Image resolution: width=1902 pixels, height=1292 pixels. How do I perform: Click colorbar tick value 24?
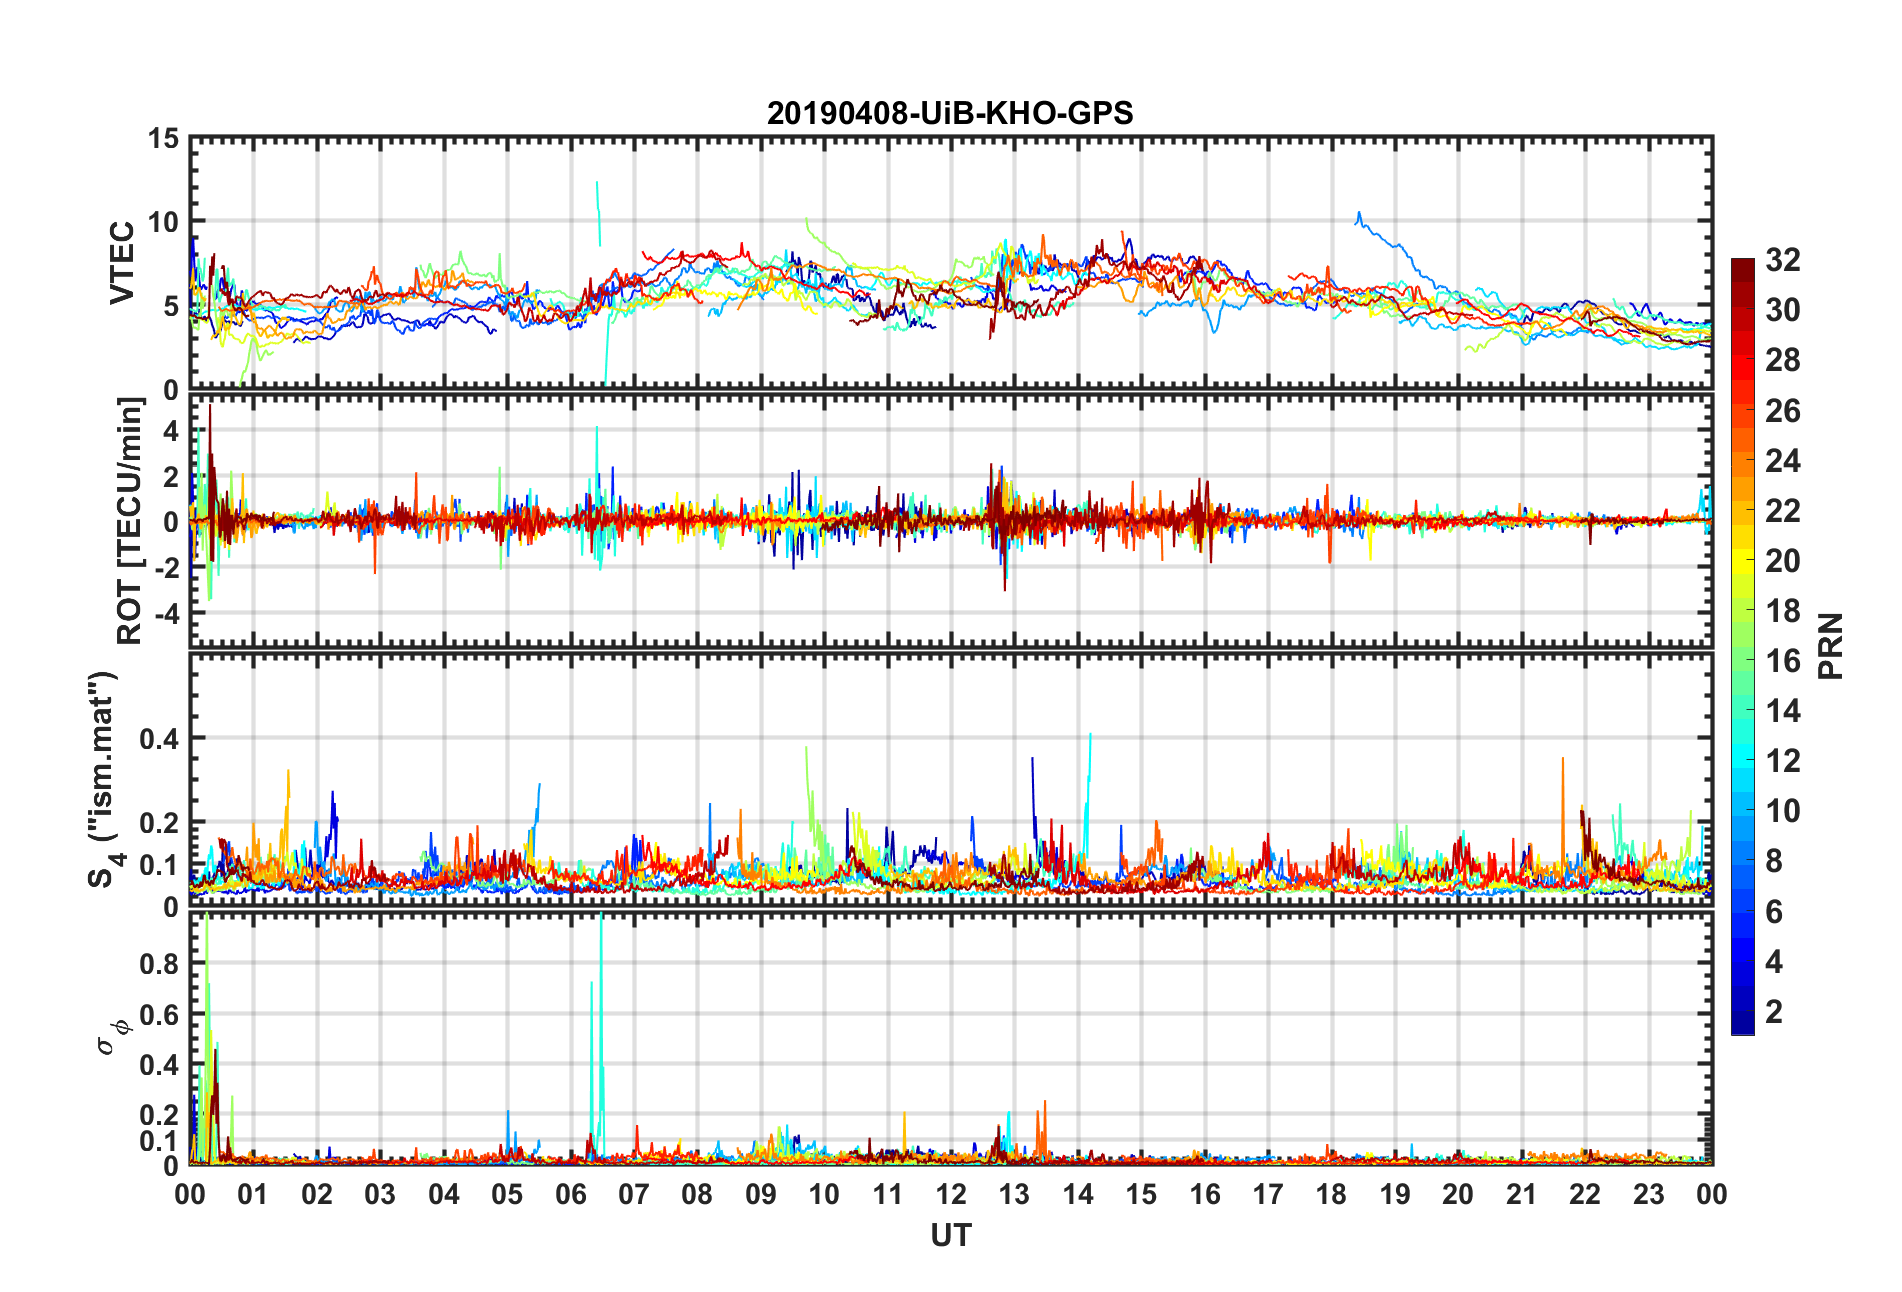tap(1783, 461)
